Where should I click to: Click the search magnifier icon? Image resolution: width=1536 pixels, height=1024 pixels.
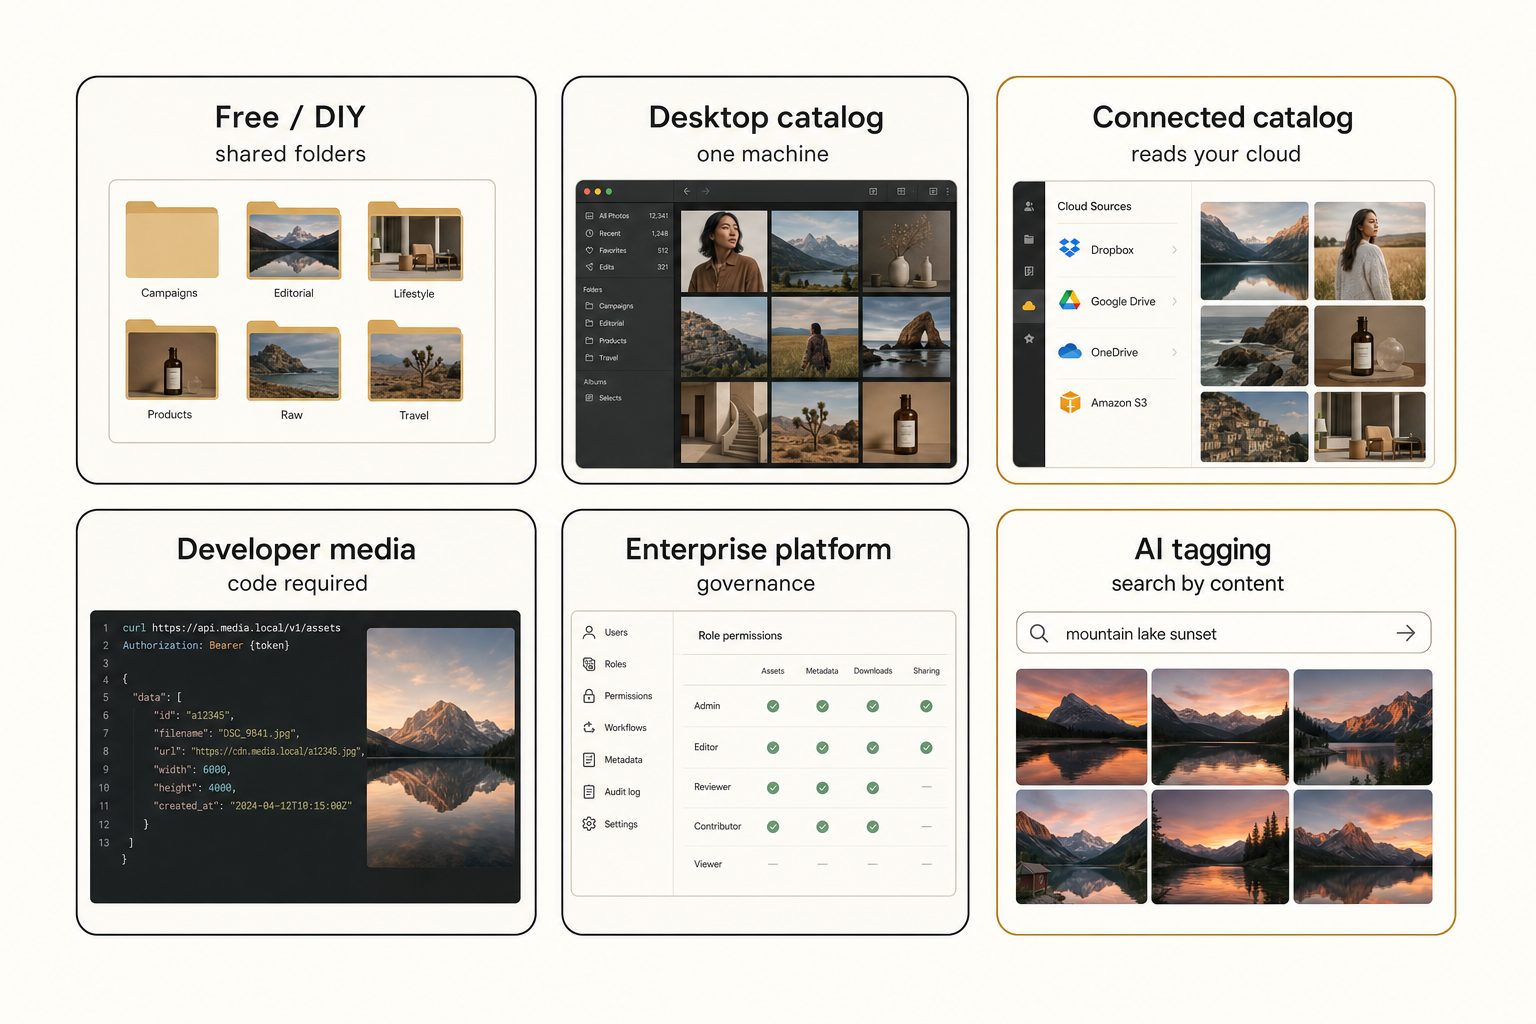tap(1039, 634)
